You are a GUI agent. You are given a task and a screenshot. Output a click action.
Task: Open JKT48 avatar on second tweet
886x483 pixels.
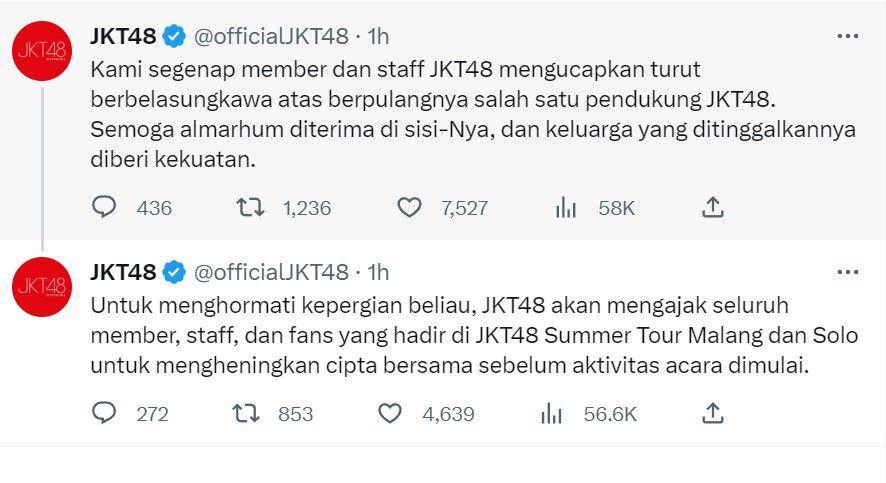[42, 287]
